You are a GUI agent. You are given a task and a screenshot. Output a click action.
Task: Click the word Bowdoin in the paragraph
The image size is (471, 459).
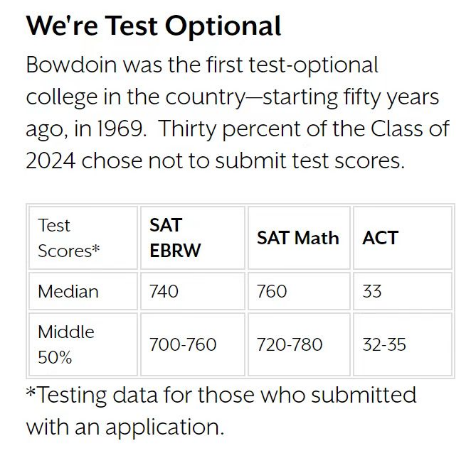point(71,65)
